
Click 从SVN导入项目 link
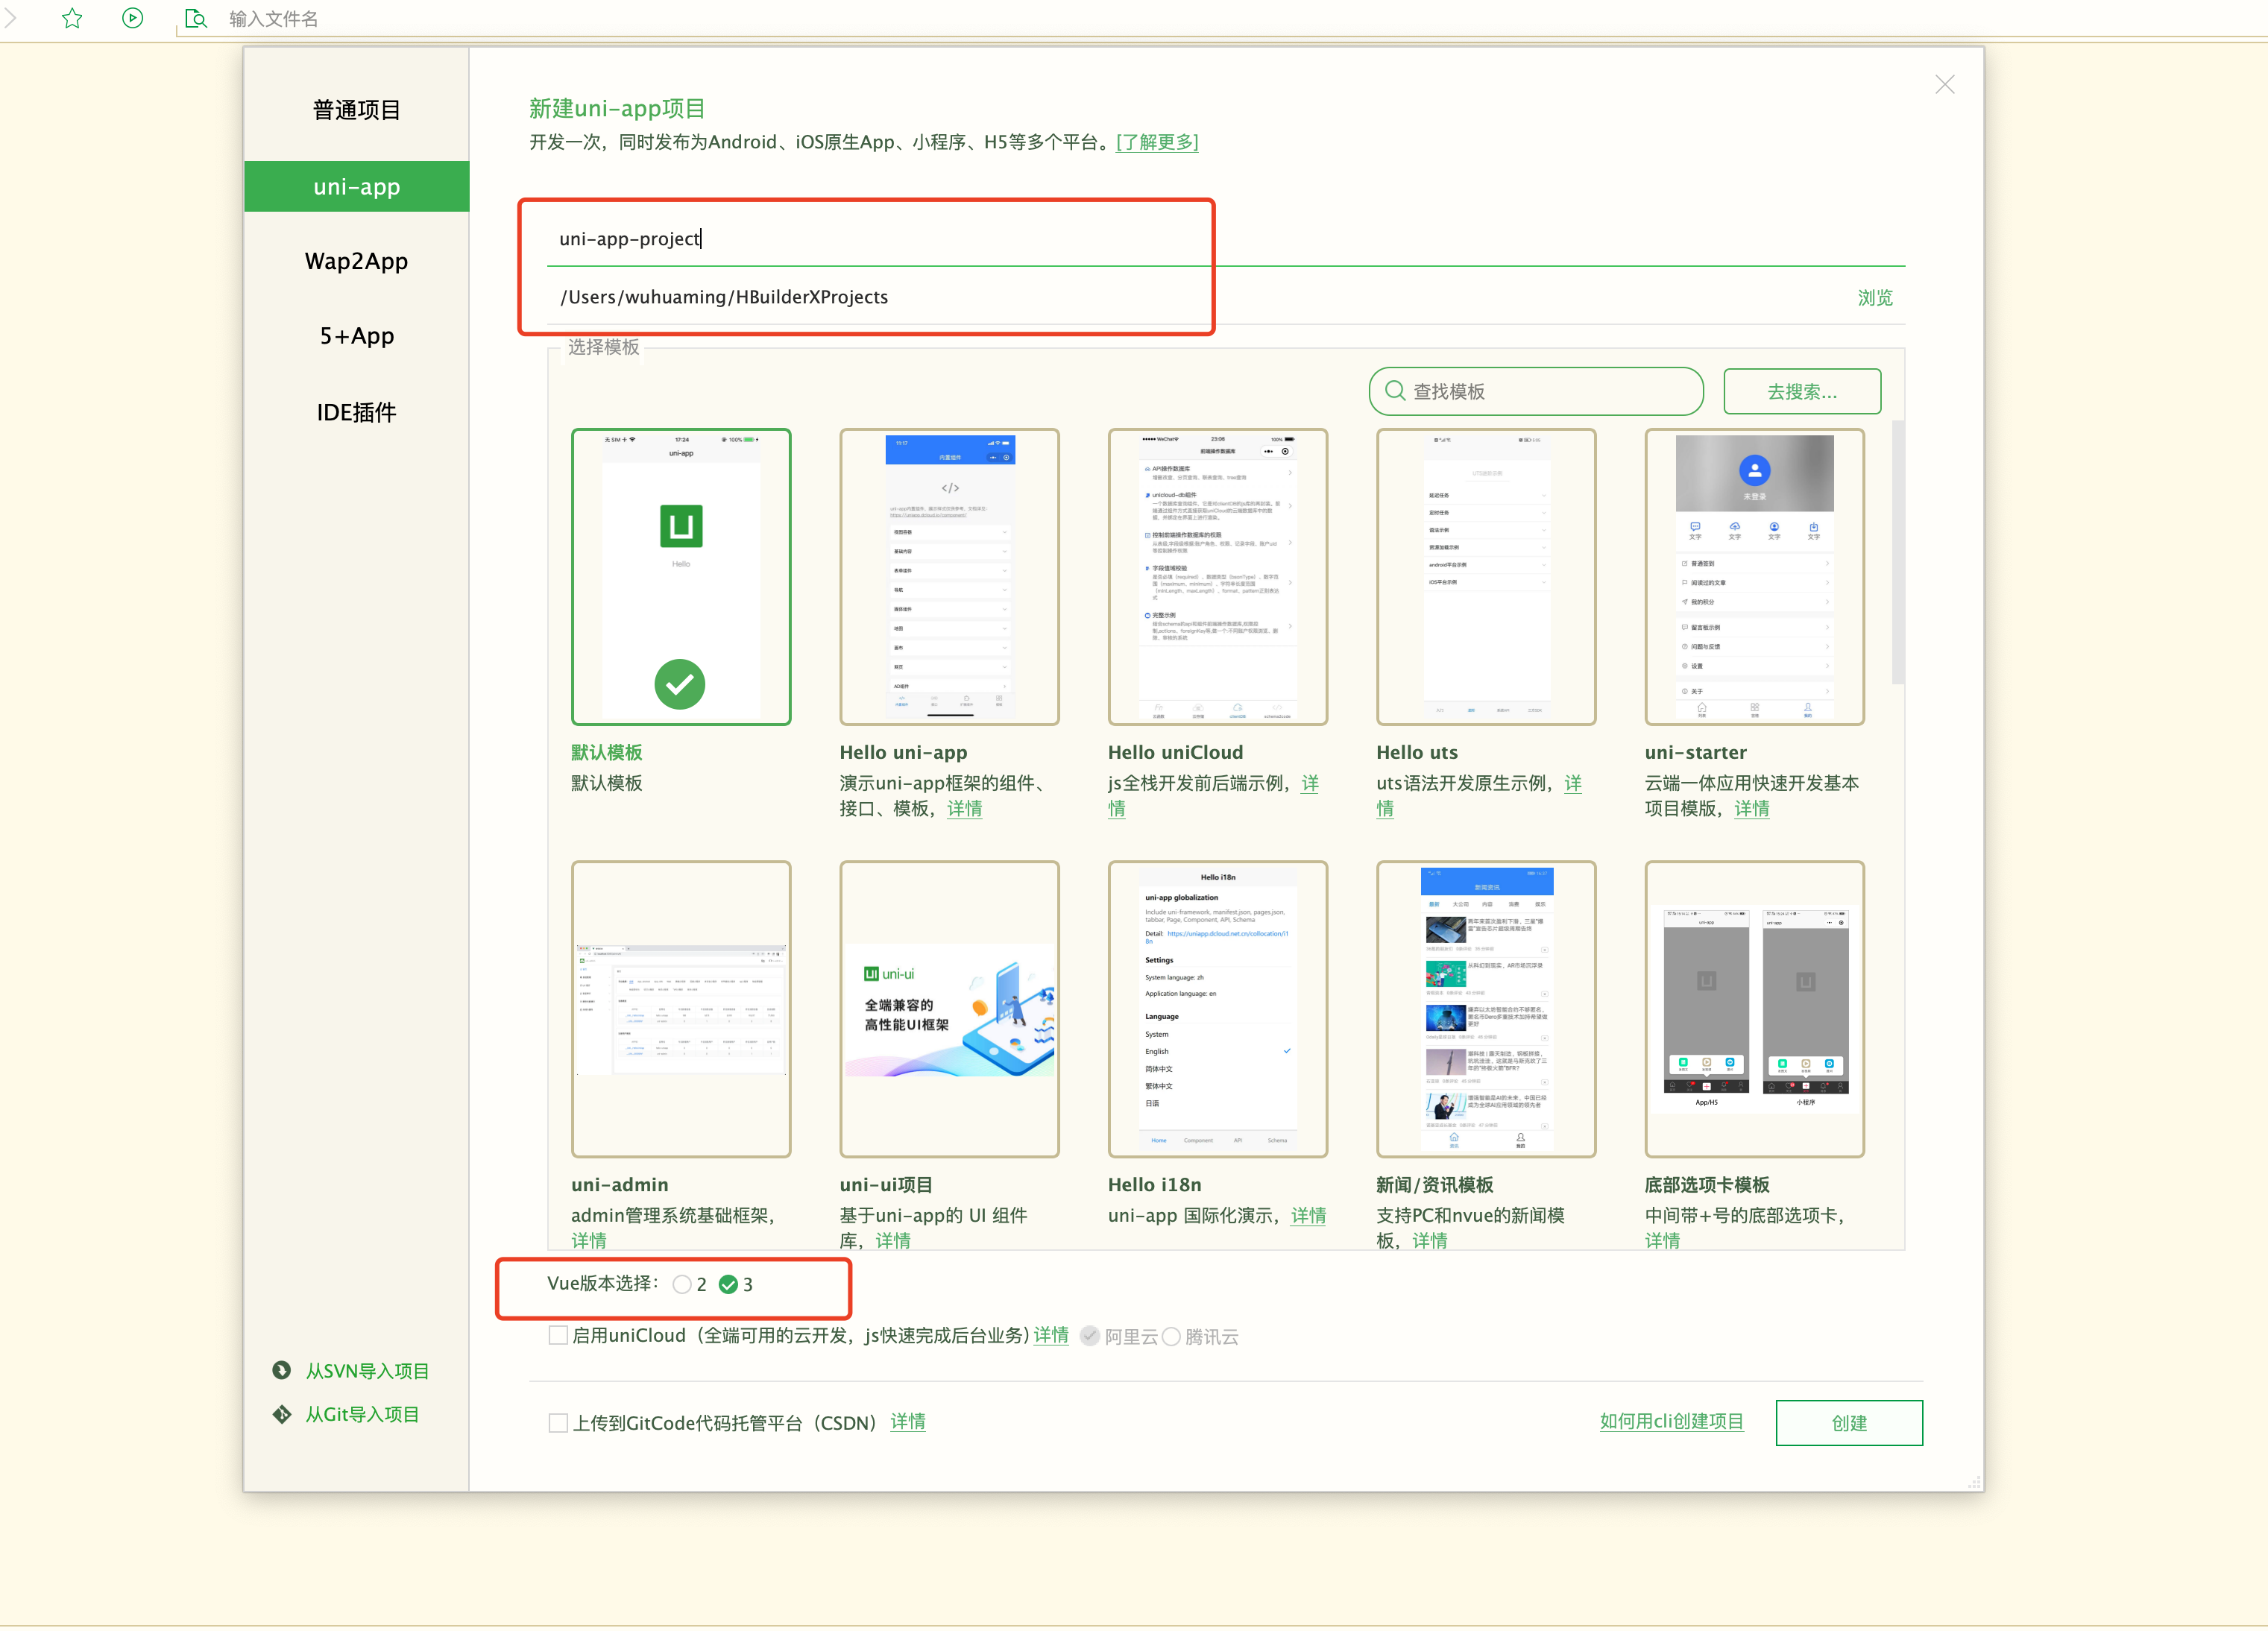pyautogui.click(x=367, y=1371)
